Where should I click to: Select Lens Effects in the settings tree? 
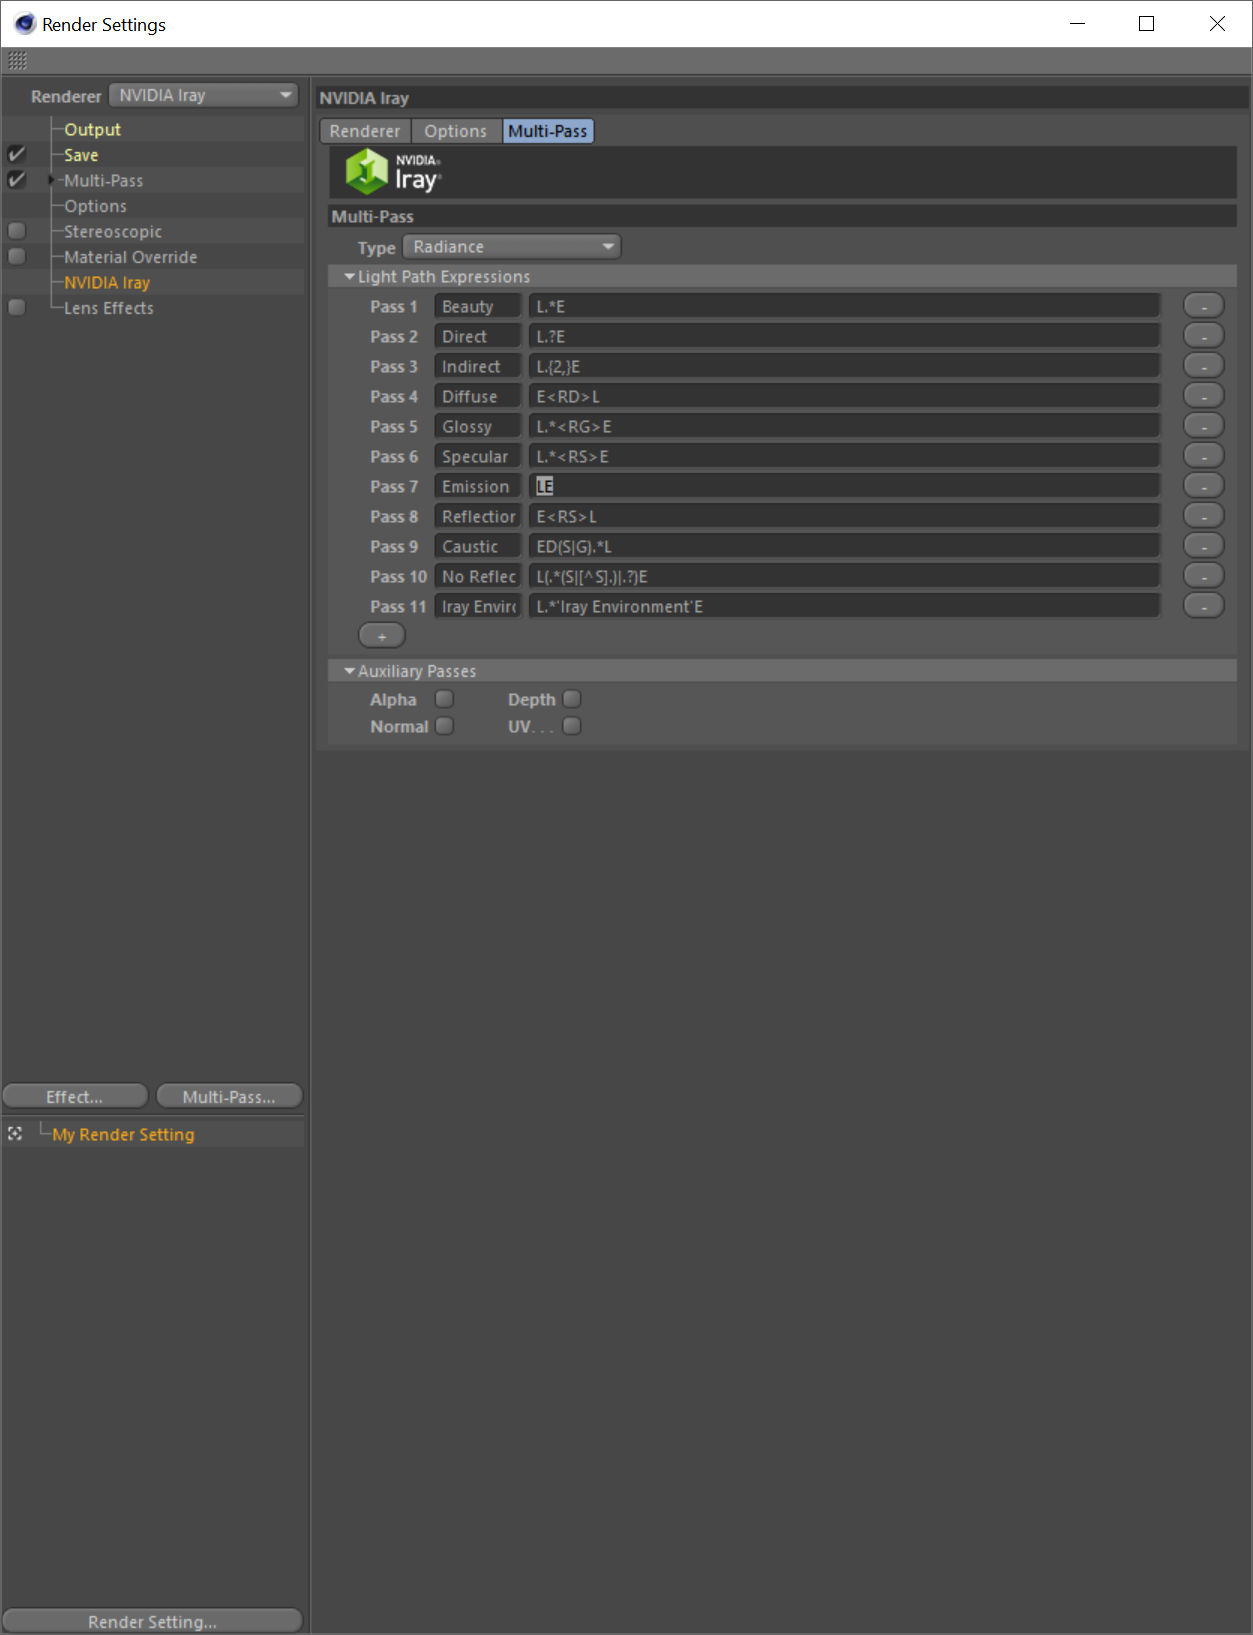109,308
